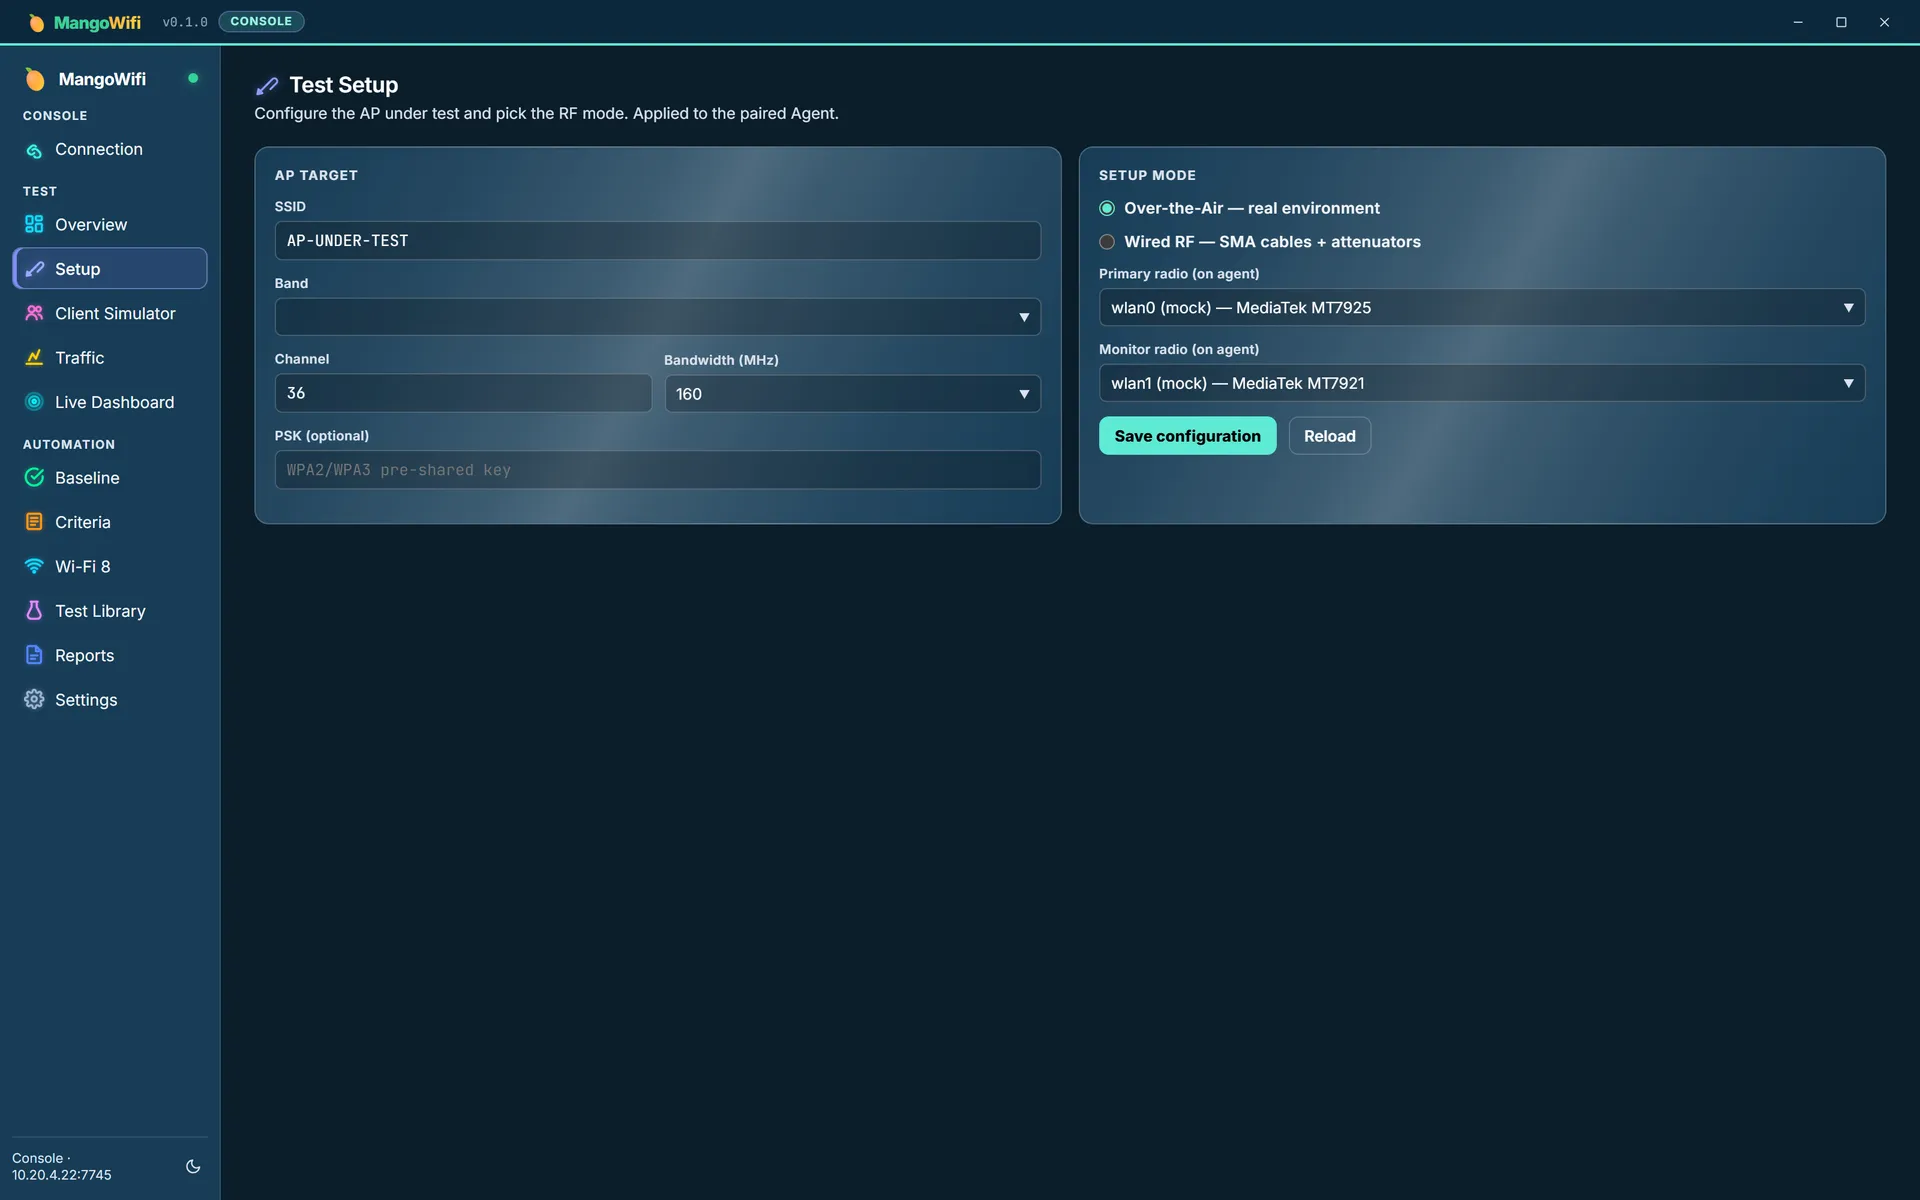Open the Traffic page
1920x1200 pixels.
click(110, 357)
